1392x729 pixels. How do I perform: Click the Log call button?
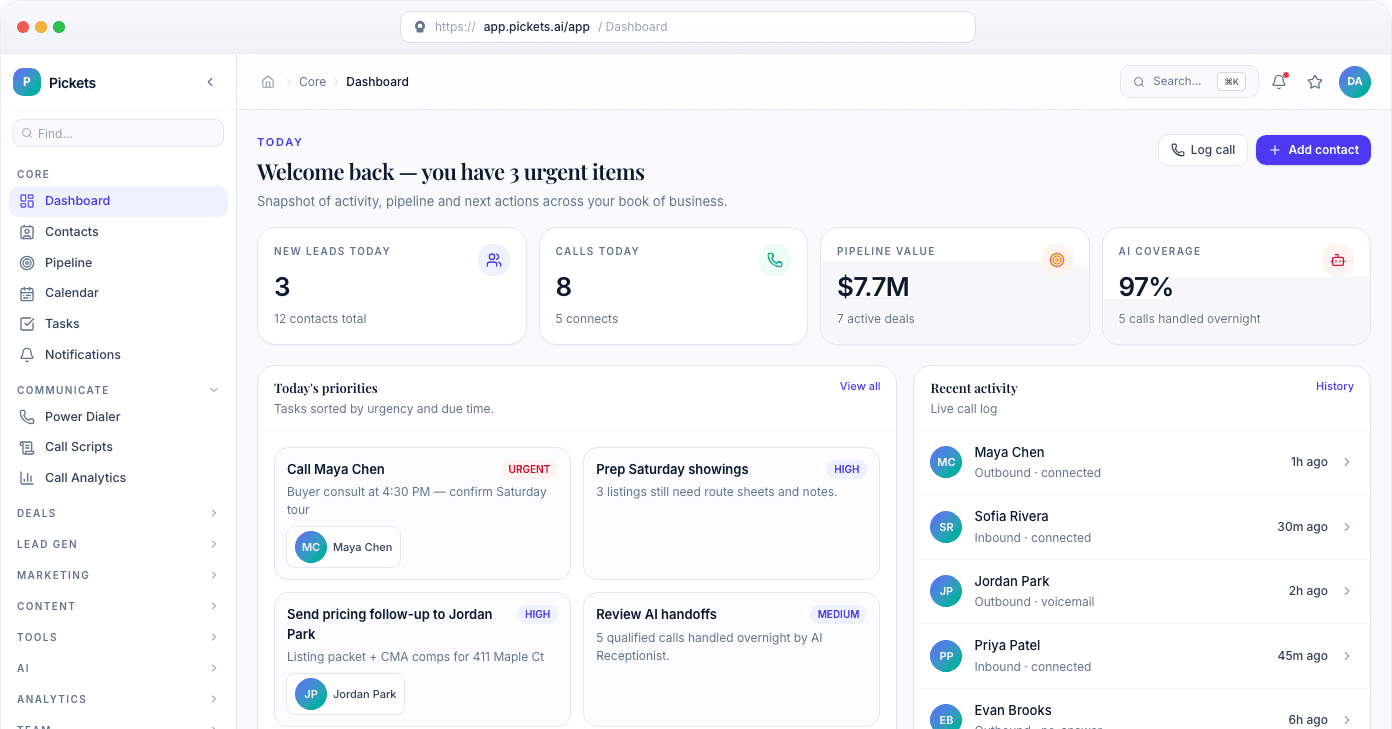(x=1203, y=150)
